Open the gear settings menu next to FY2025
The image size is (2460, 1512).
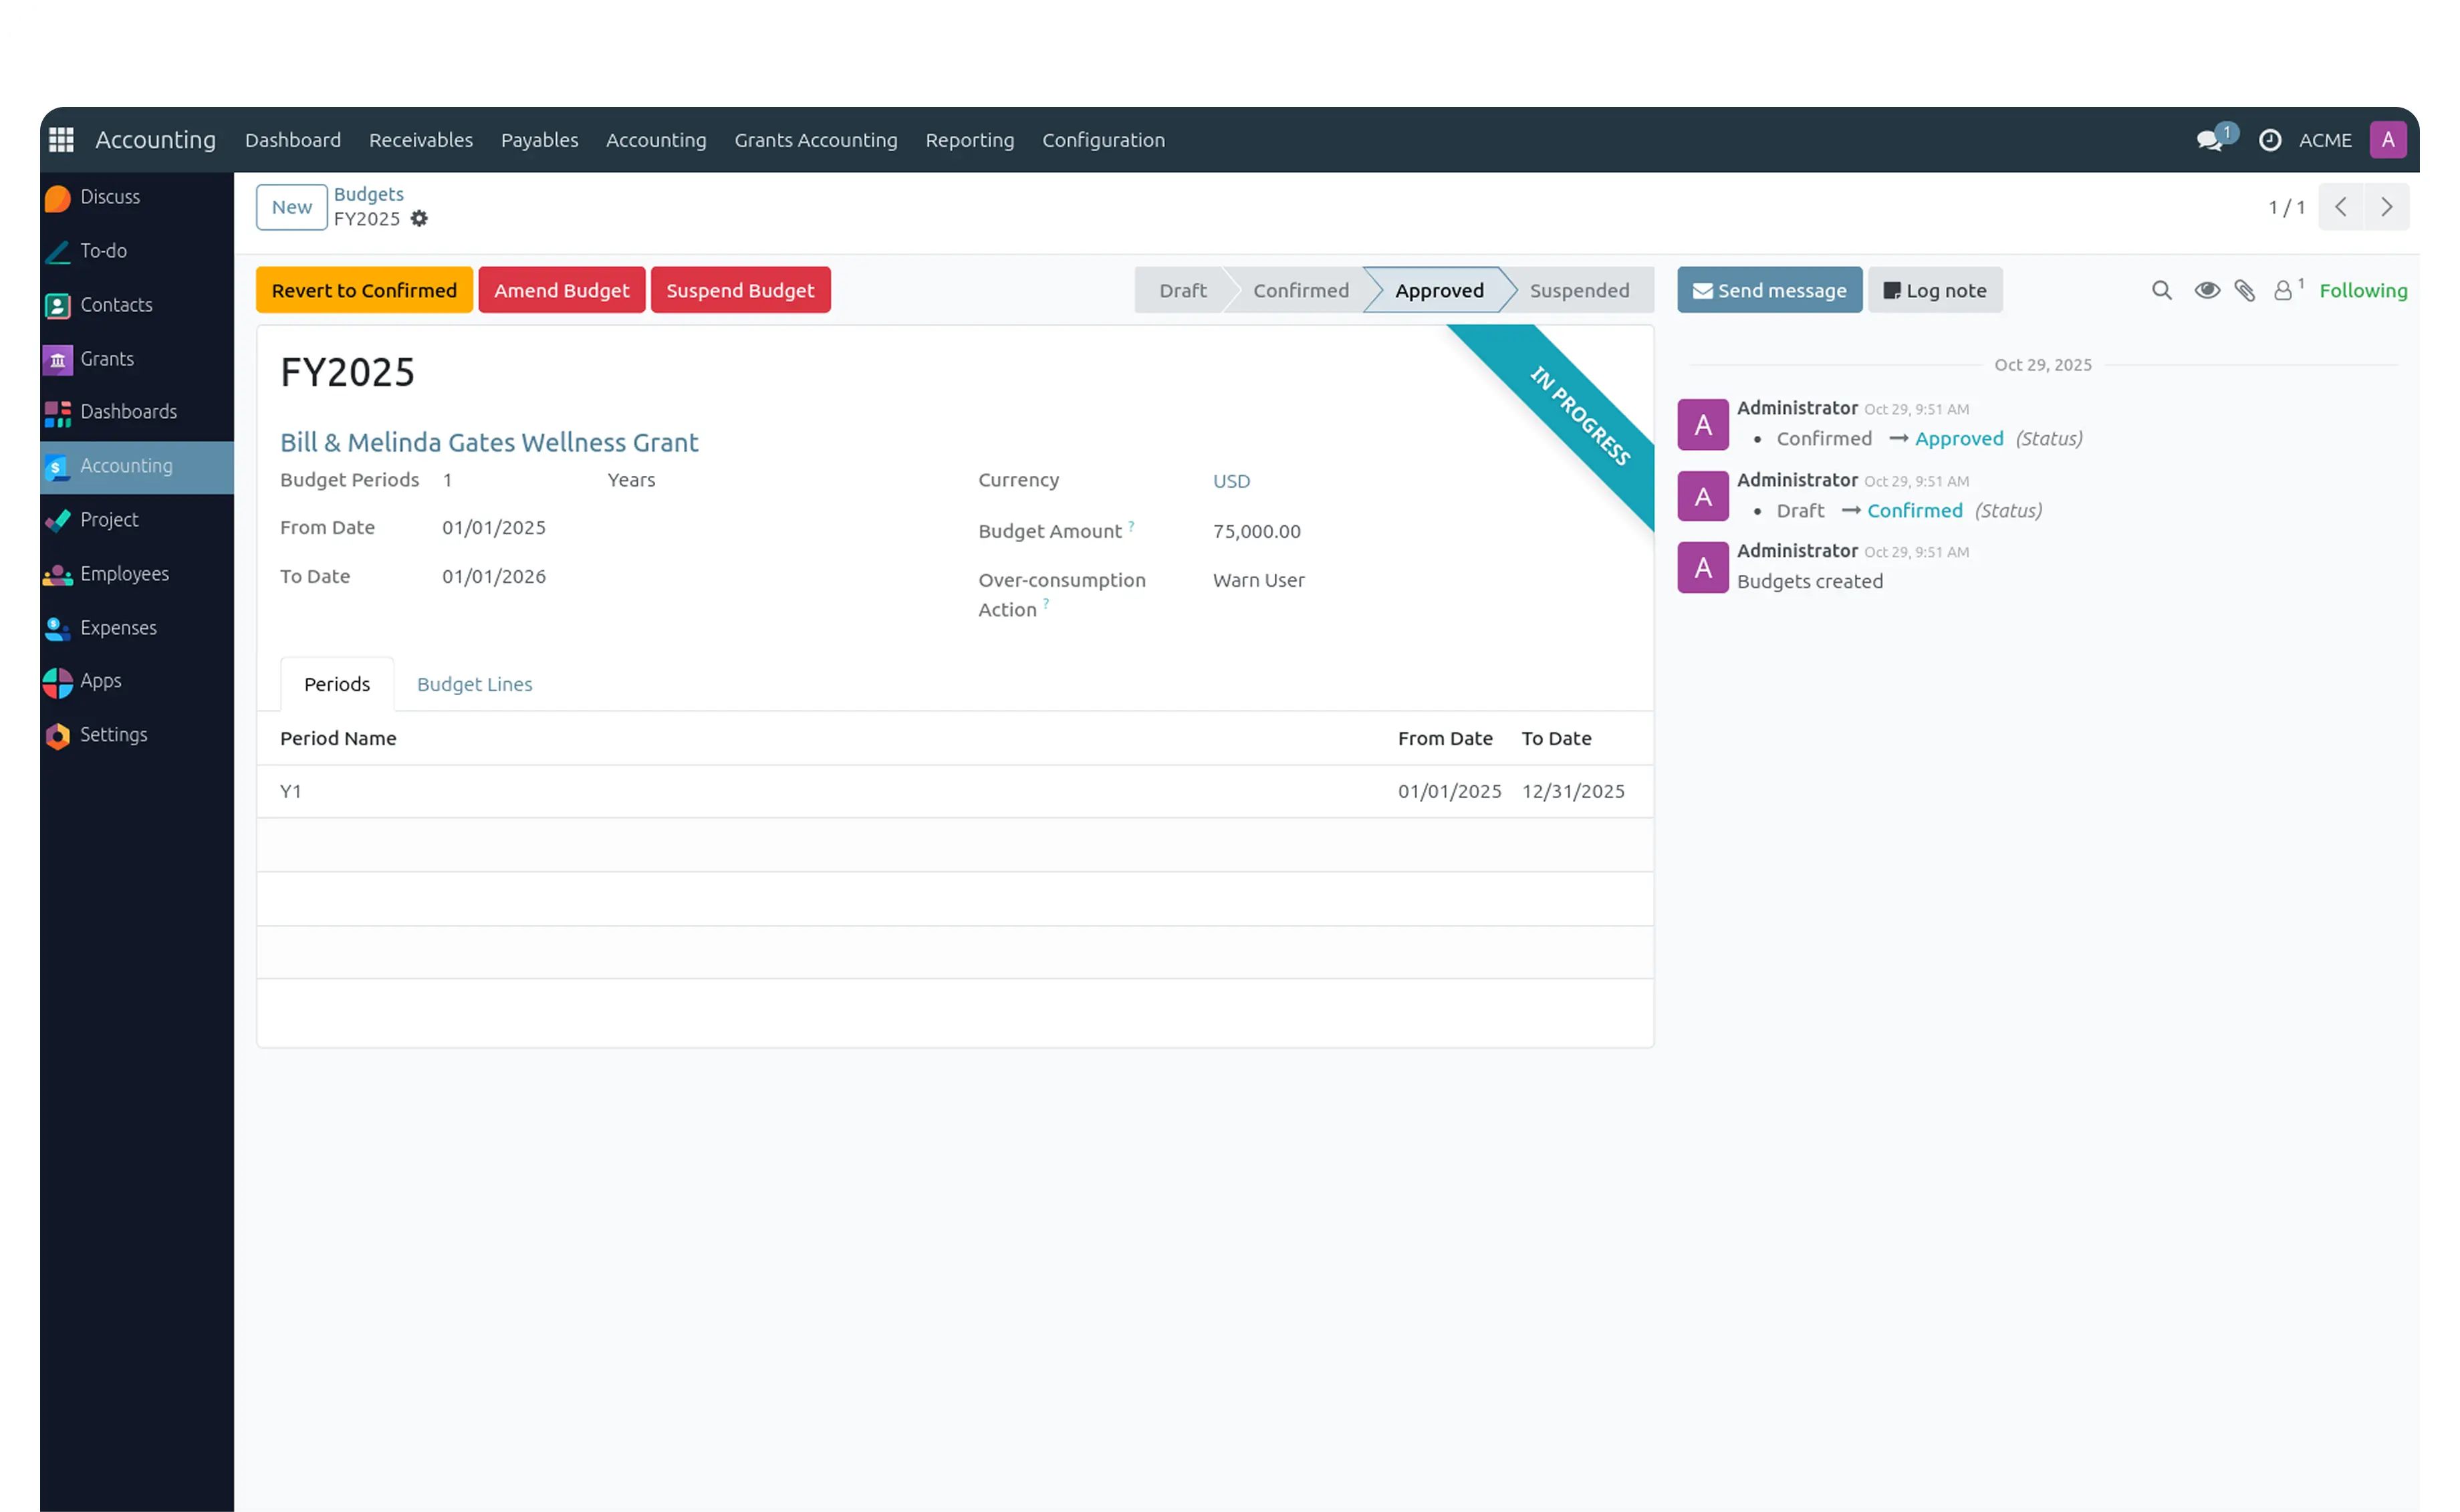[419, 218]
